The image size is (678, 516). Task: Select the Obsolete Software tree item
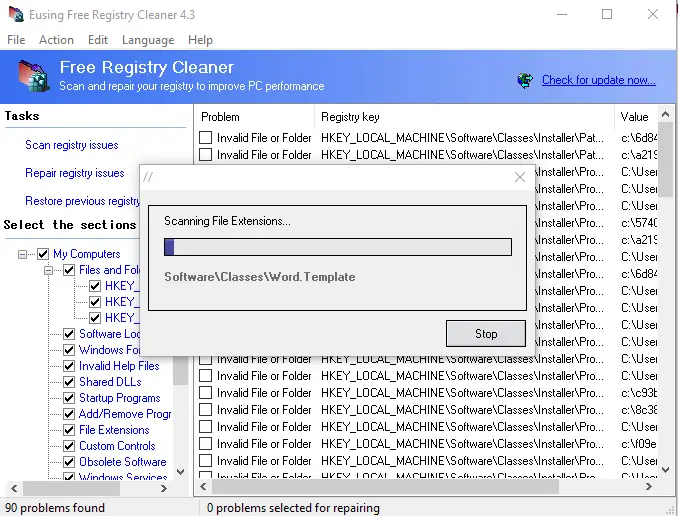(122, 462)
